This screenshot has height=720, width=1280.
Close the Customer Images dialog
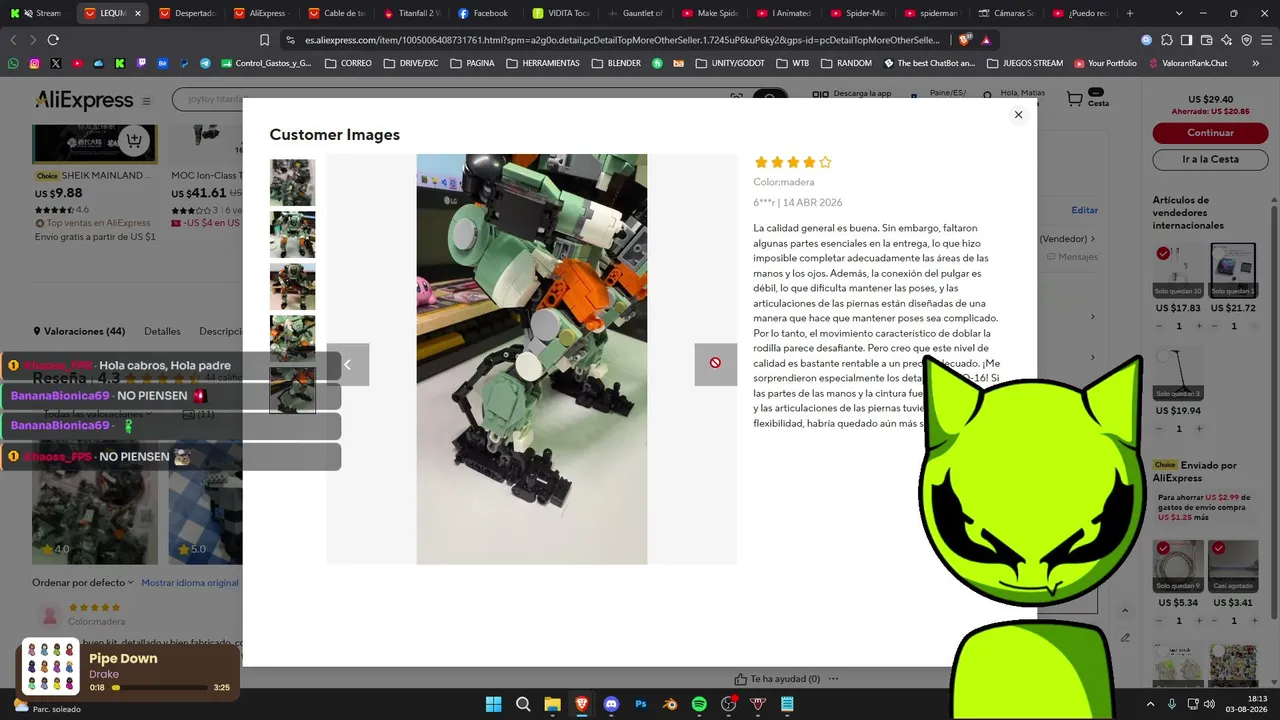coord(1018,115)
